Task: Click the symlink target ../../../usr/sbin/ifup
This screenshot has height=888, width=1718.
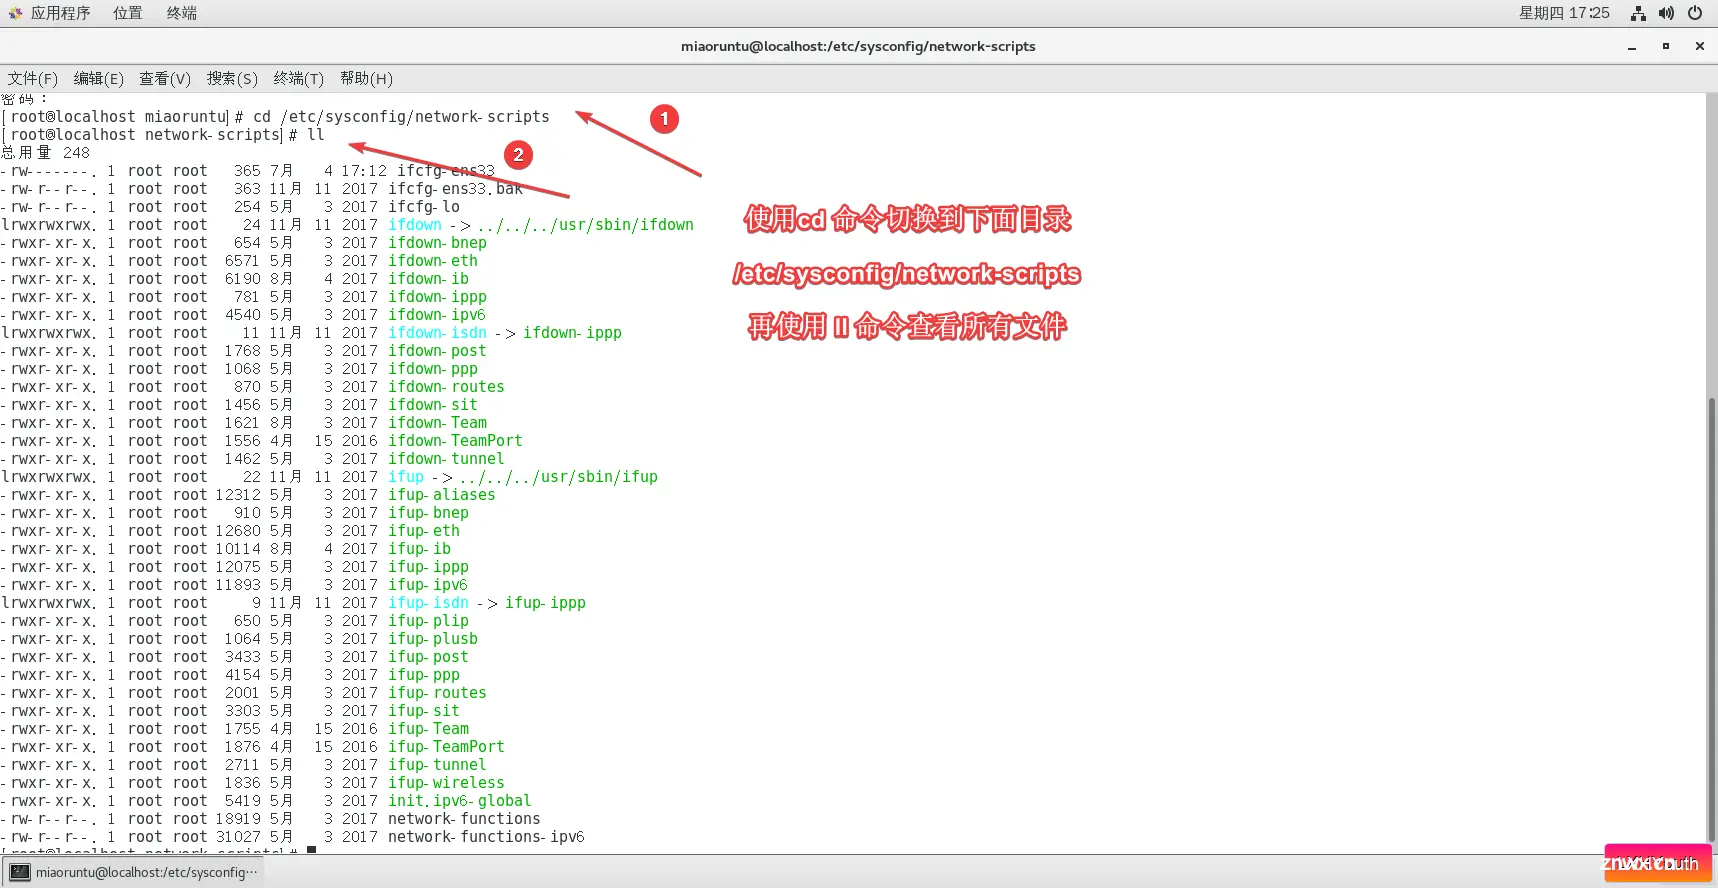Action: [x=559, y=477]
